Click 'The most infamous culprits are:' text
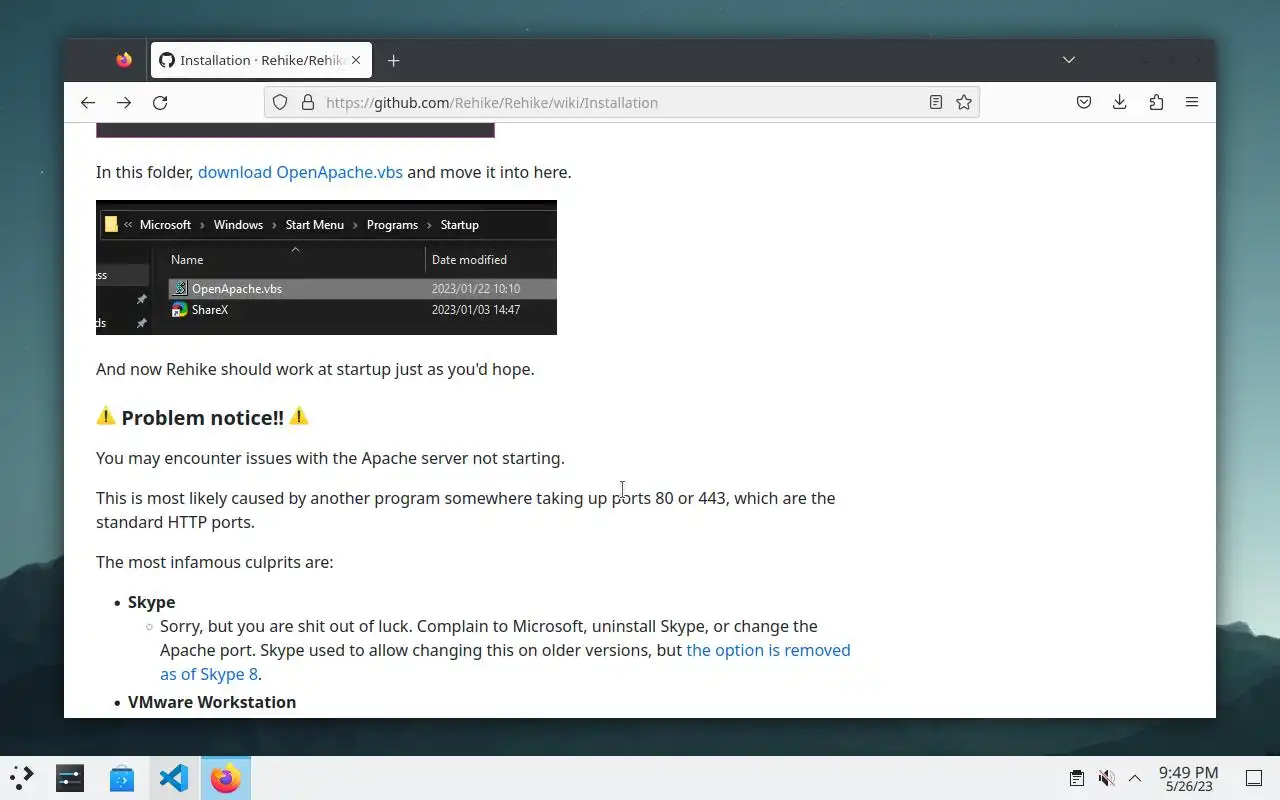This screenshot has width=1280, height=800. click(x=215, y=562)
